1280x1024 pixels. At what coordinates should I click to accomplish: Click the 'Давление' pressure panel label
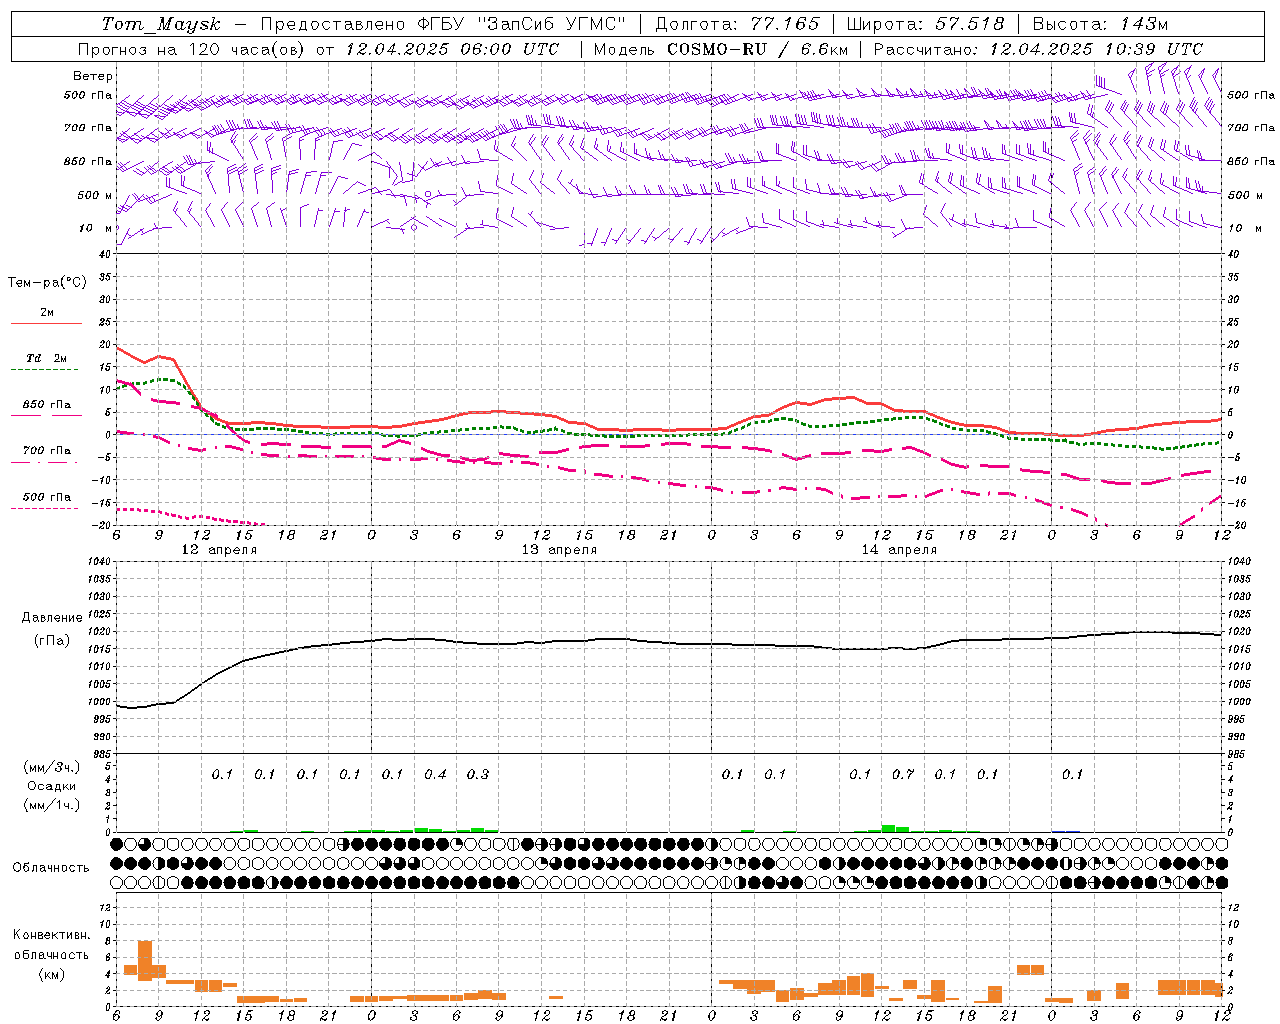[52, 618]
